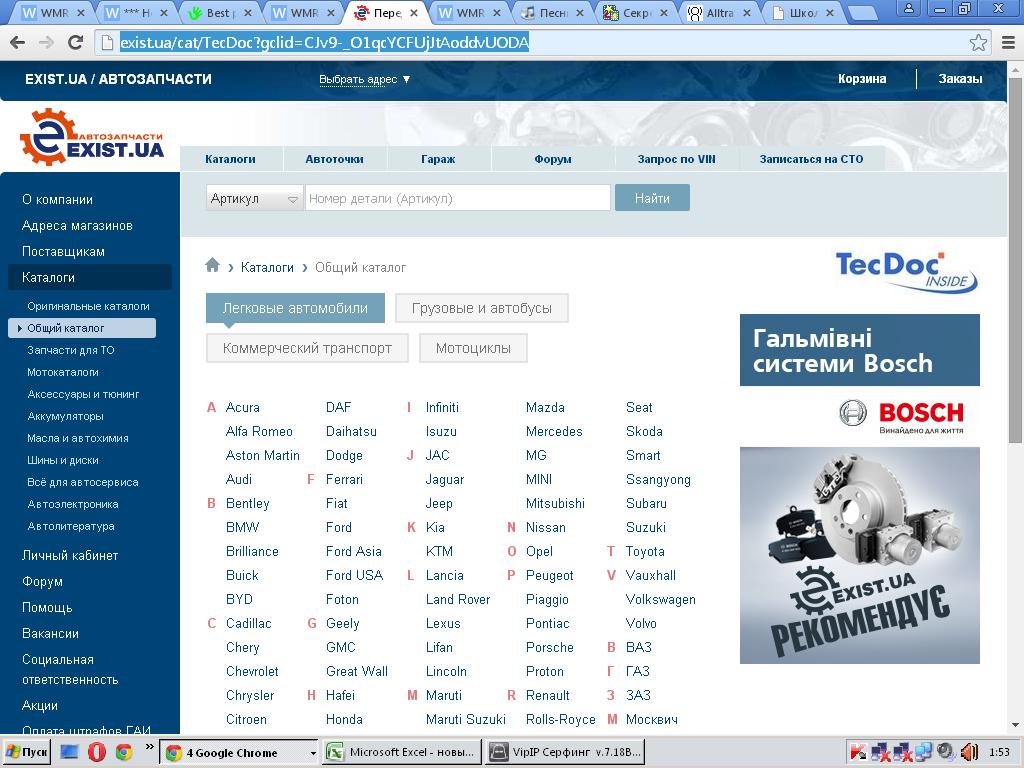Expand Выбрать адрес dropdown
1024x768 pixels.
364,80
